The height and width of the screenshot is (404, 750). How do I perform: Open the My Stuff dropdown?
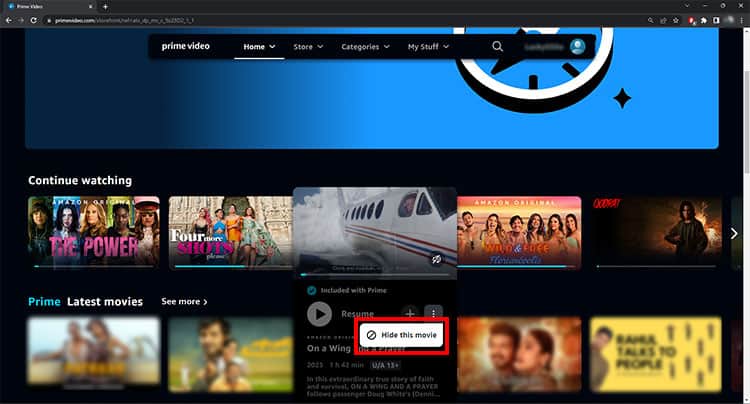click(x=428, y=47)
